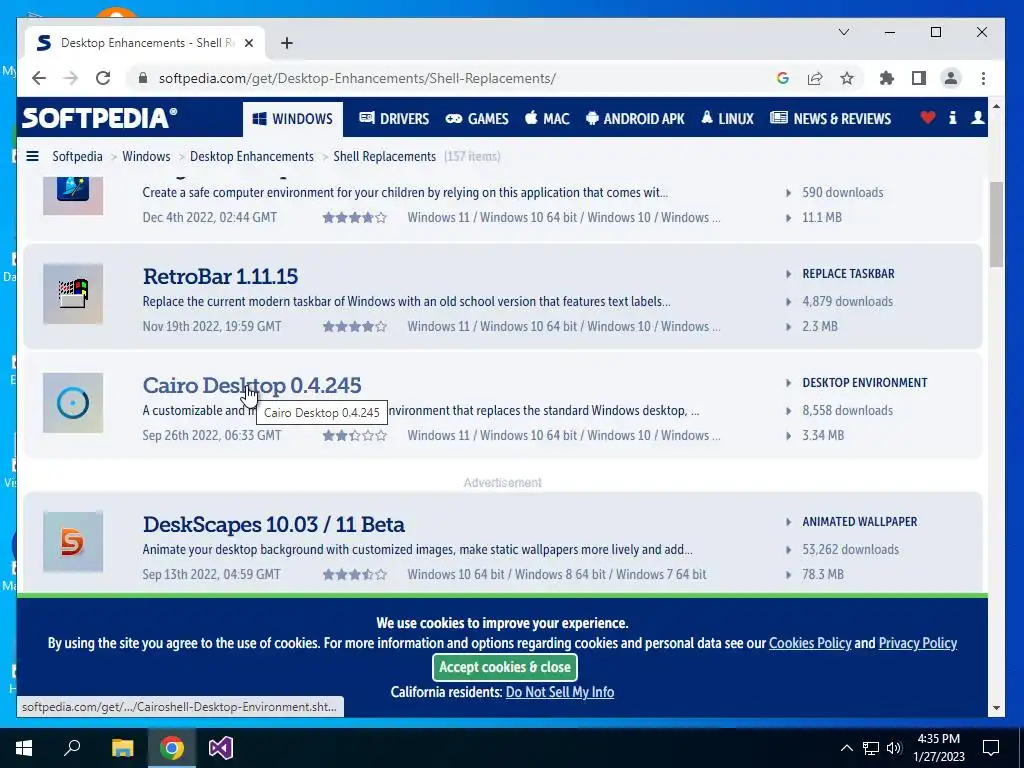Open Chrome profile avatar
The width and height of the screenshot is (1024, 768).
click(x=951, y=78)
